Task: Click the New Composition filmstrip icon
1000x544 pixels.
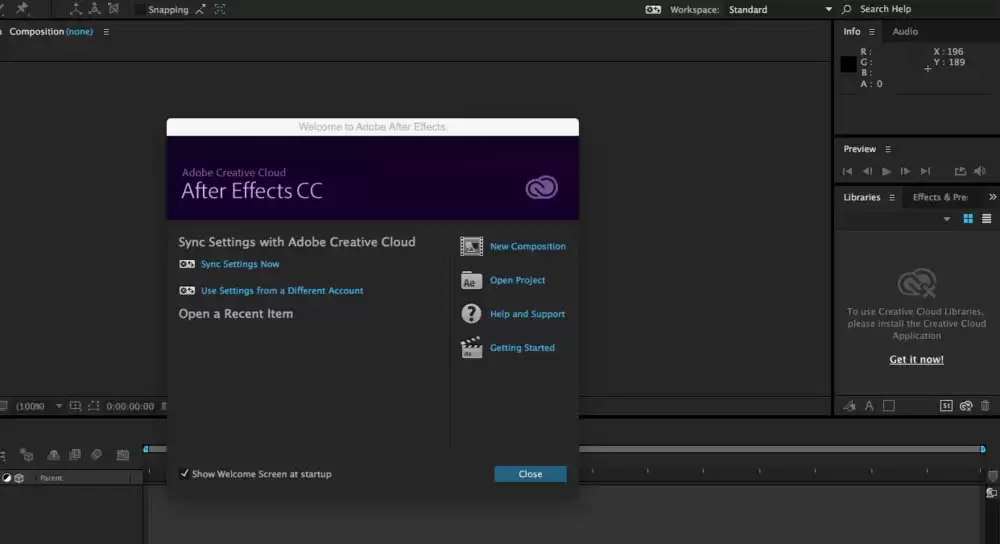Action: coord(471,246)
